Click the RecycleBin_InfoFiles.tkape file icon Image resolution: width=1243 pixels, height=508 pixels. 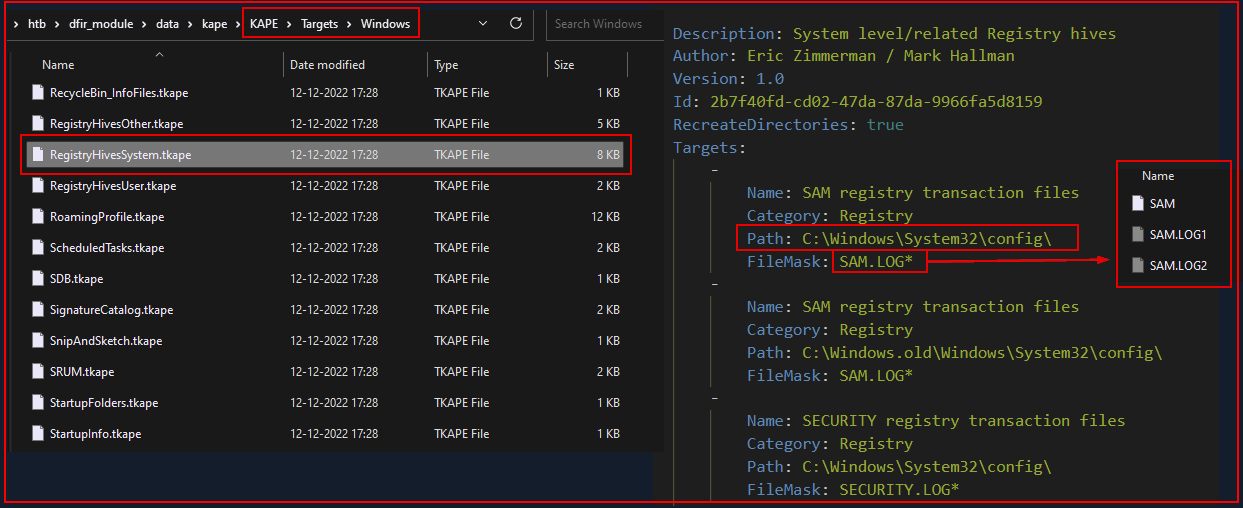tap(38, 93)
